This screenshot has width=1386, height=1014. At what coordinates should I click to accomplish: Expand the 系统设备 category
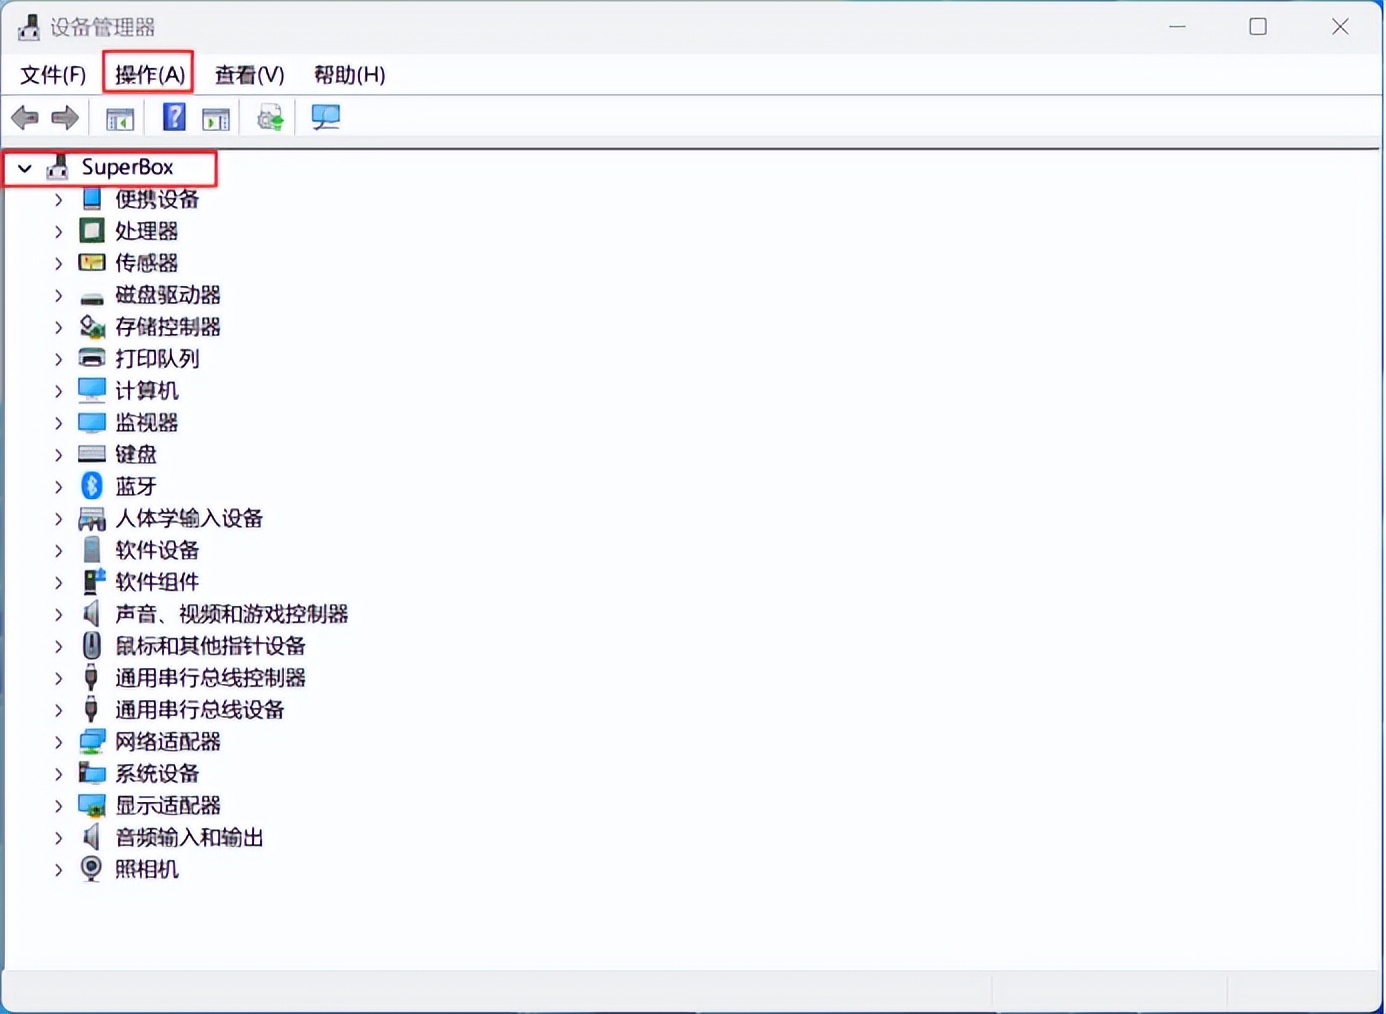pyautogui.click(x=58, y=774)
